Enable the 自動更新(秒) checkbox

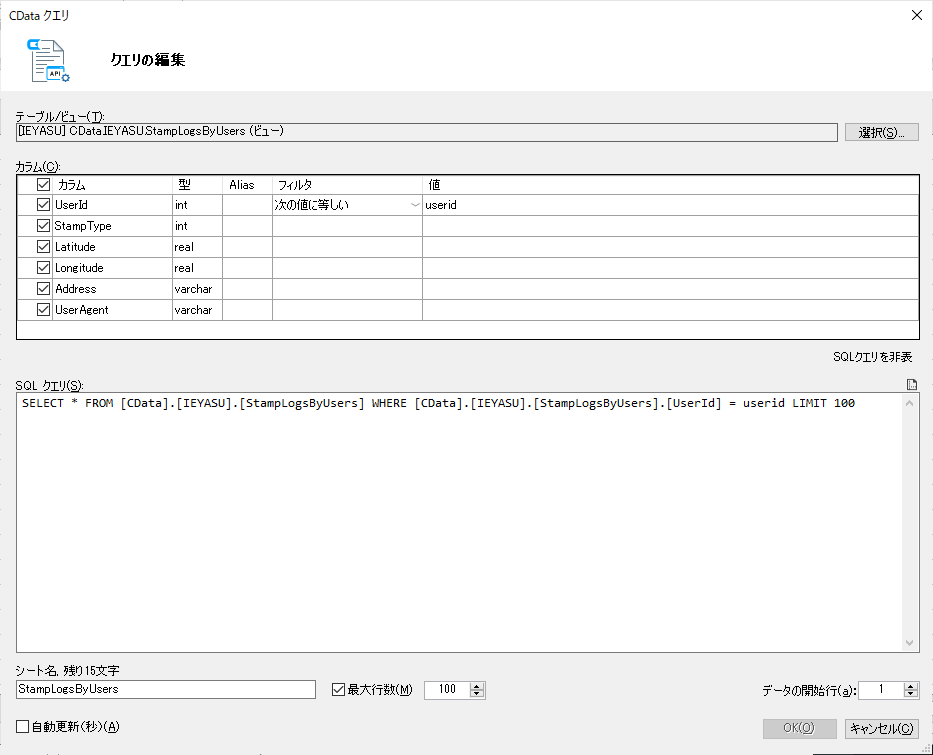[23, 726]
